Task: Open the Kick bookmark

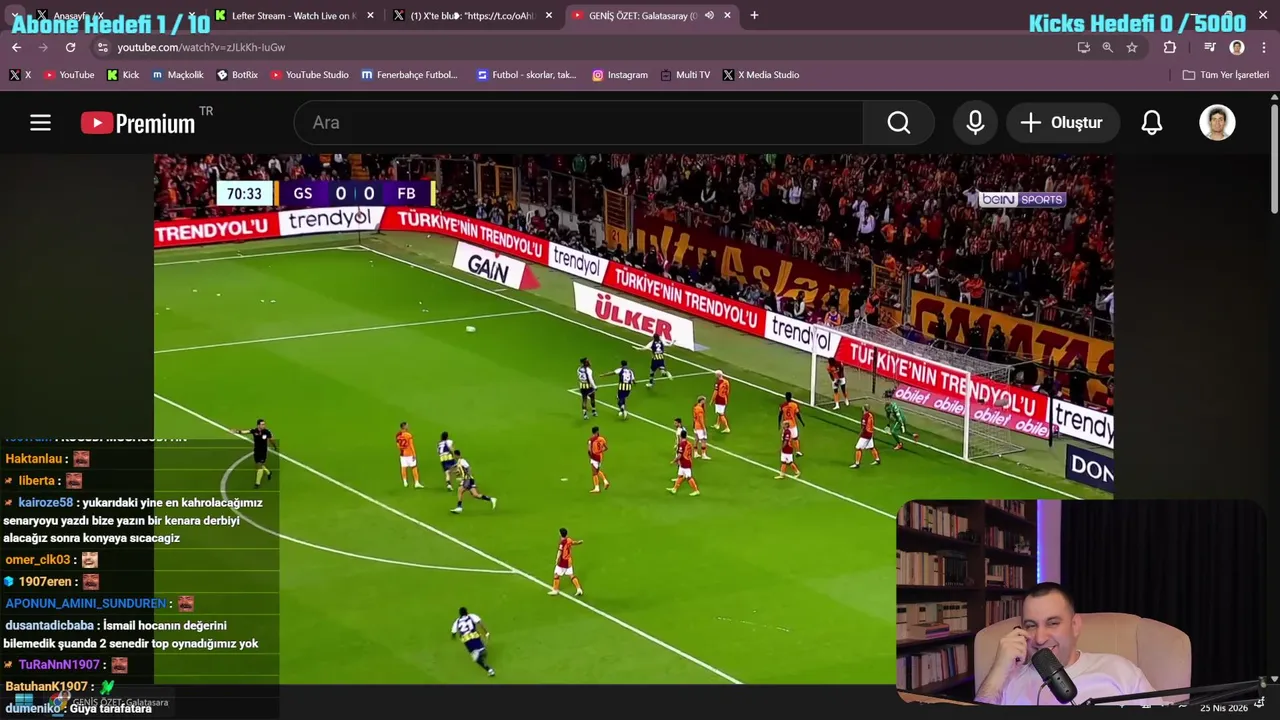Action: pyautogui.click(x=123, y=75)
